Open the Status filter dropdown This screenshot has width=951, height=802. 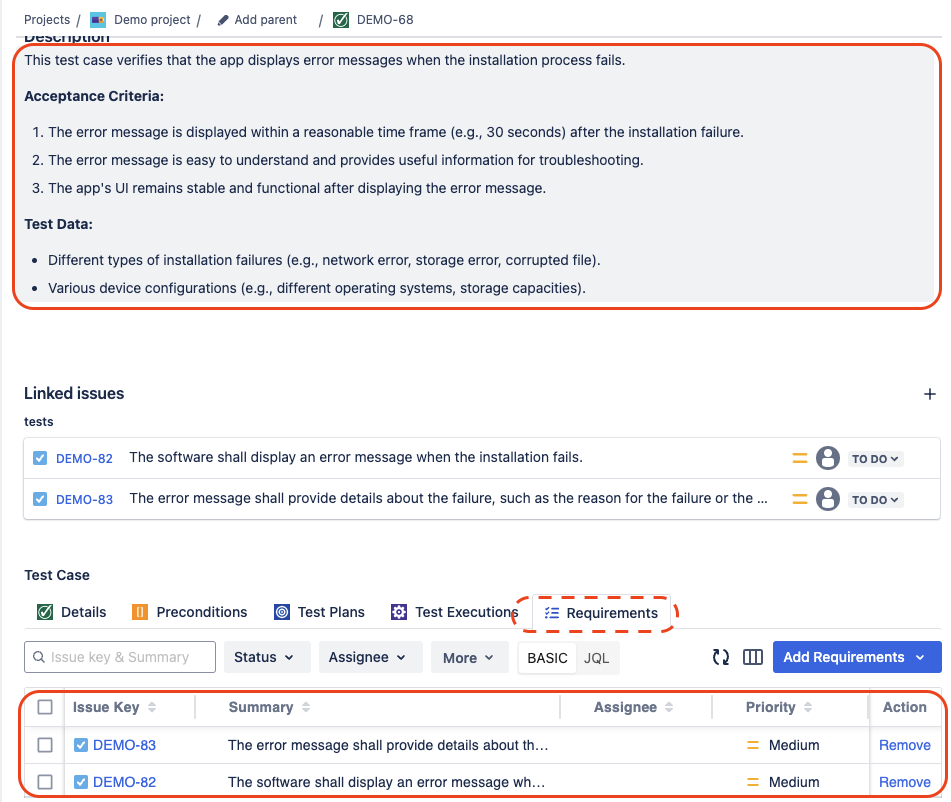(x=265, y=657)
